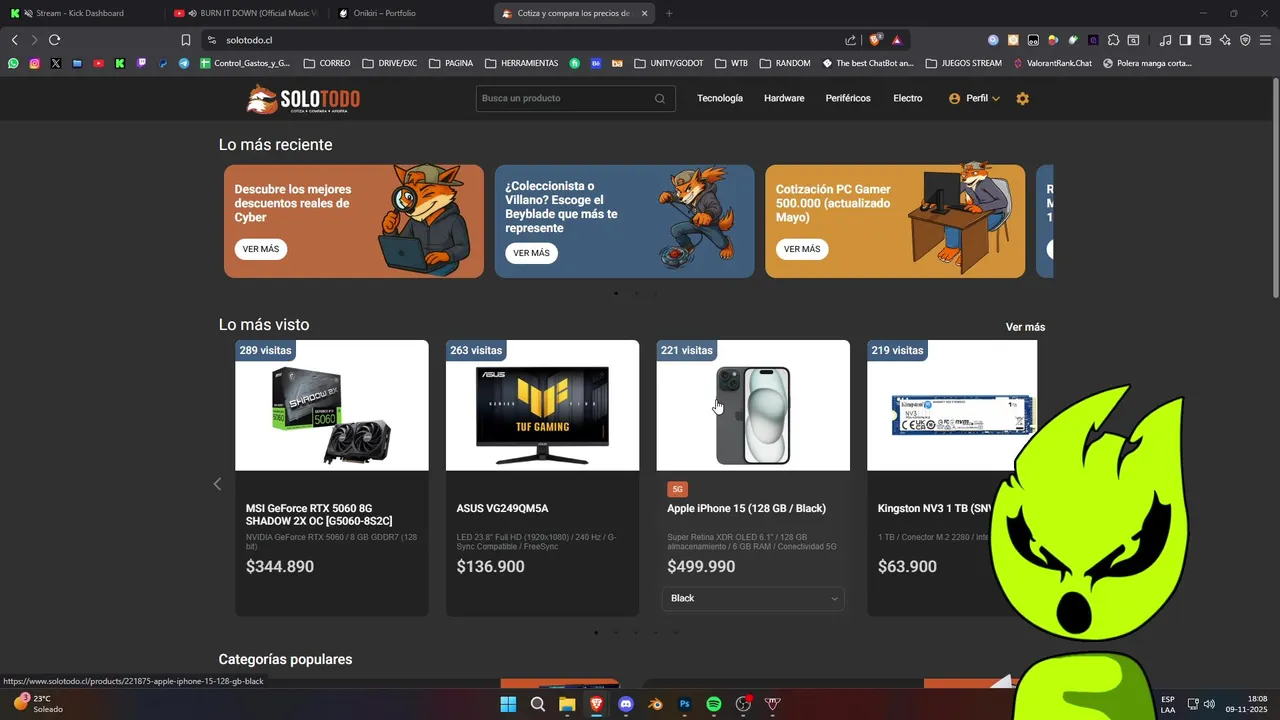Click the Windows Start button
The width and height of the screenshot is (1280, 720).
pyautogui.click(x=508, y=704)
